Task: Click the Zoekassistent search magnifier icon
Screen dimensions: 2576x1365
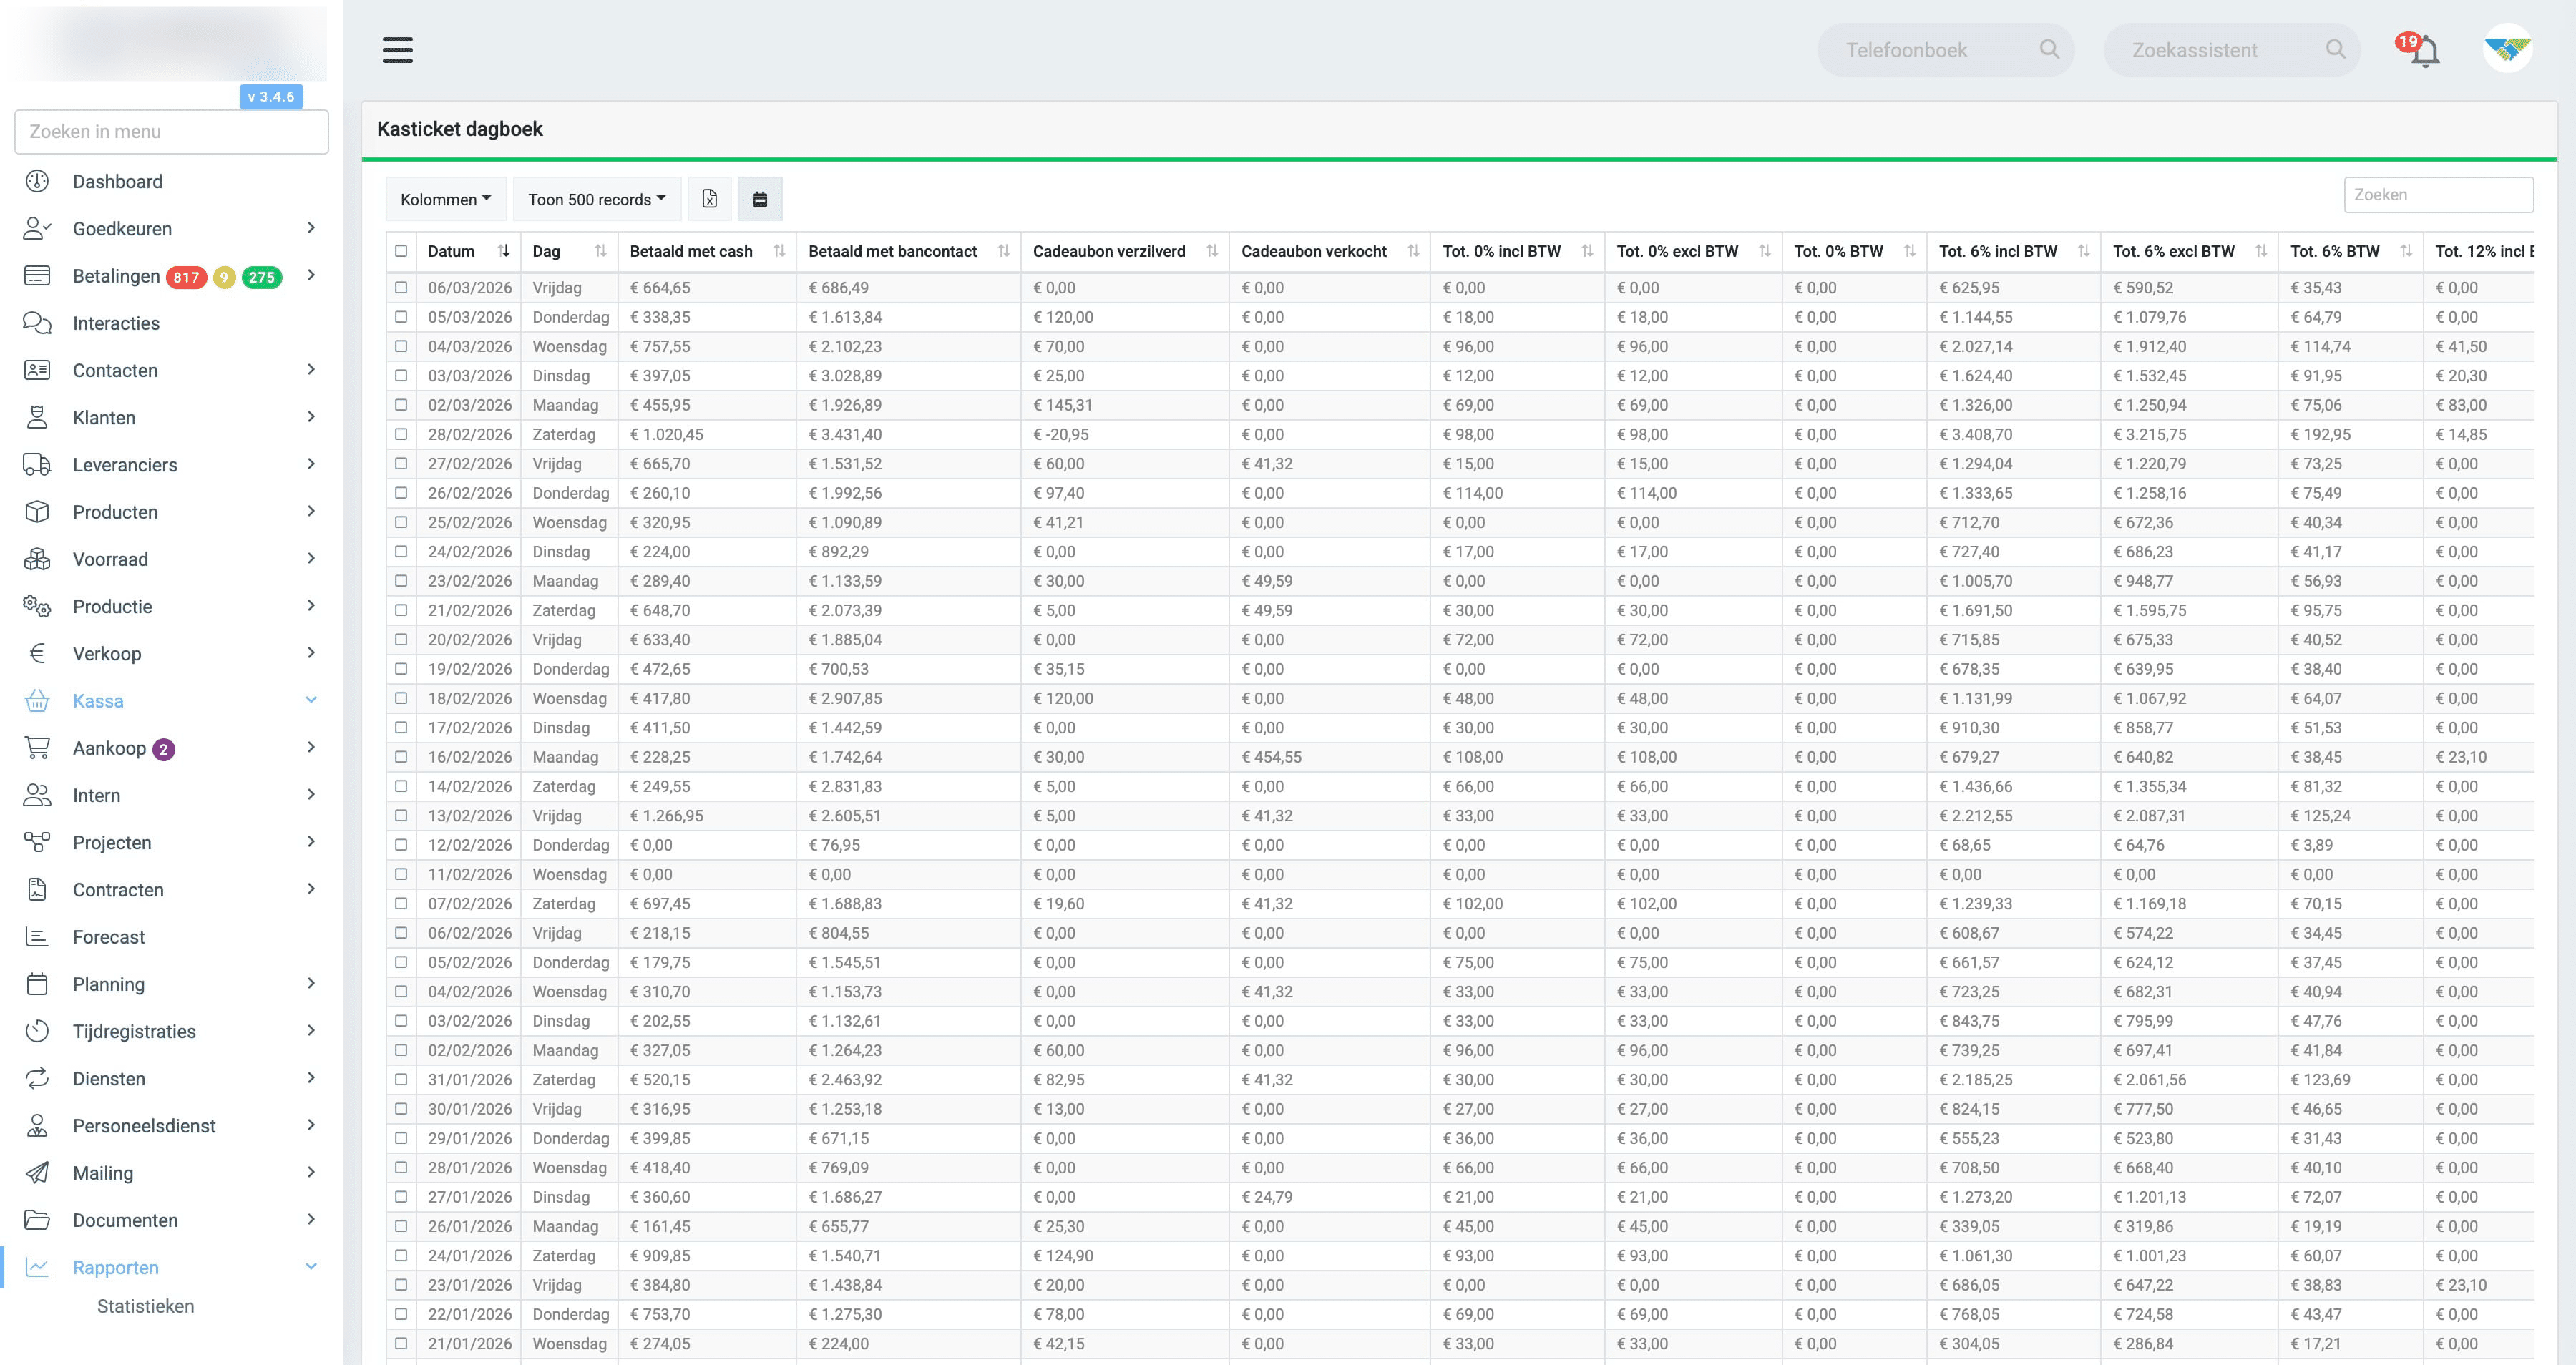Action: (2335, 49)
